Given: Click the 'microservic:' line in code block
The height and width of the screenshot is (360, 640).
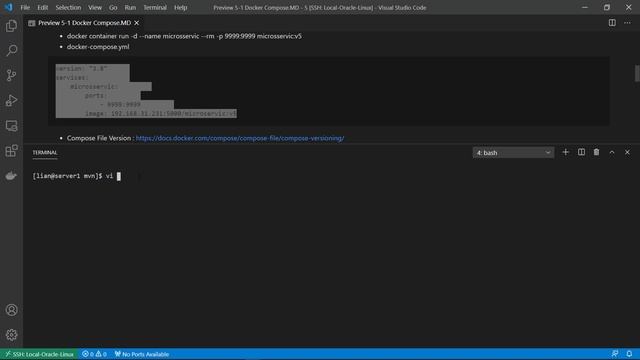Looking at the screenshot, I should click(x=94, y=87).
